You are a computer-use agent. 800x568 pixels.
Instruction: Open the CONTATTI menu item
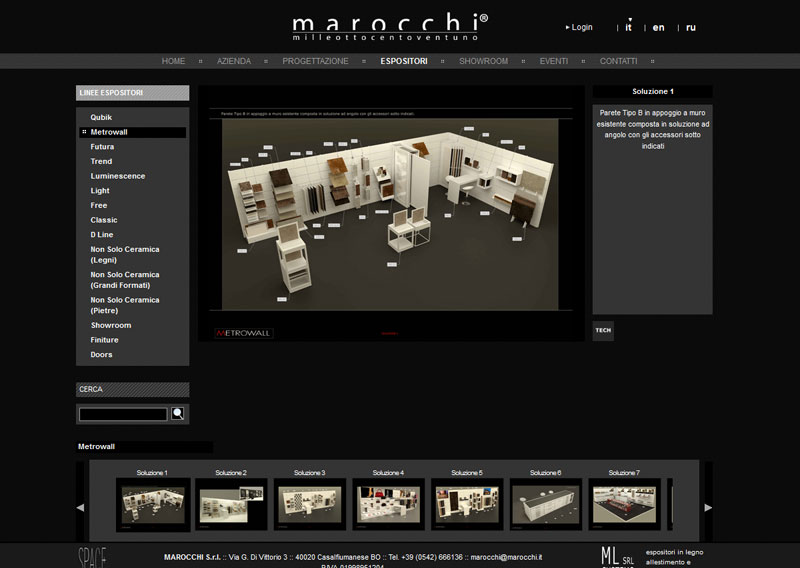point(618,61)
